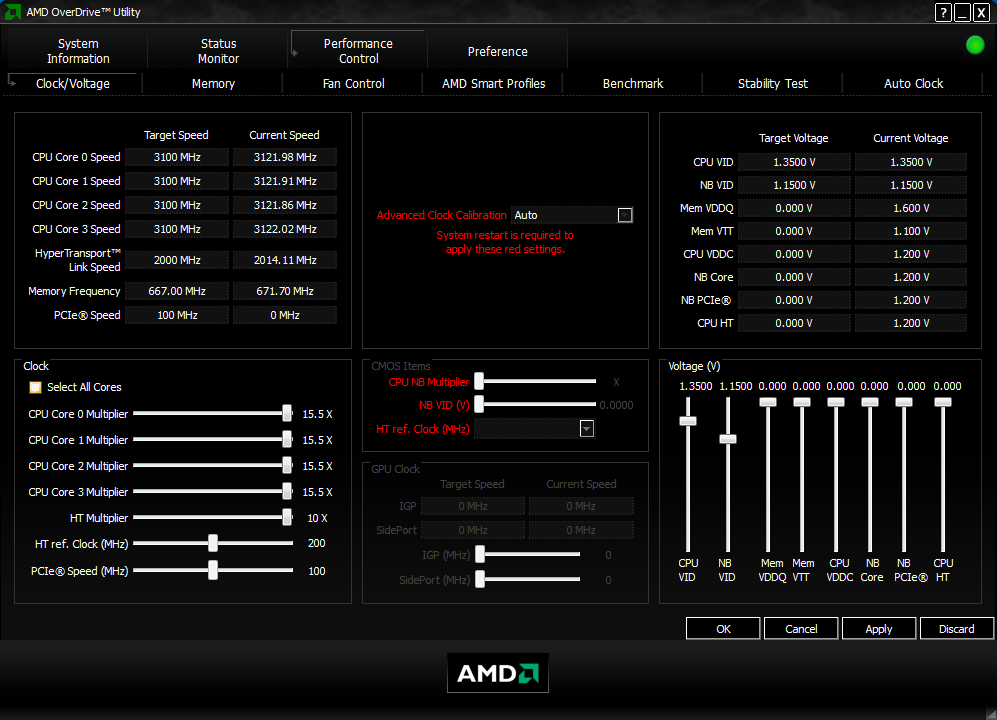Click the CPU Core 0 Multiplier slider handle
The width and height of the screenshot is (997, 720).
[287, 413]
